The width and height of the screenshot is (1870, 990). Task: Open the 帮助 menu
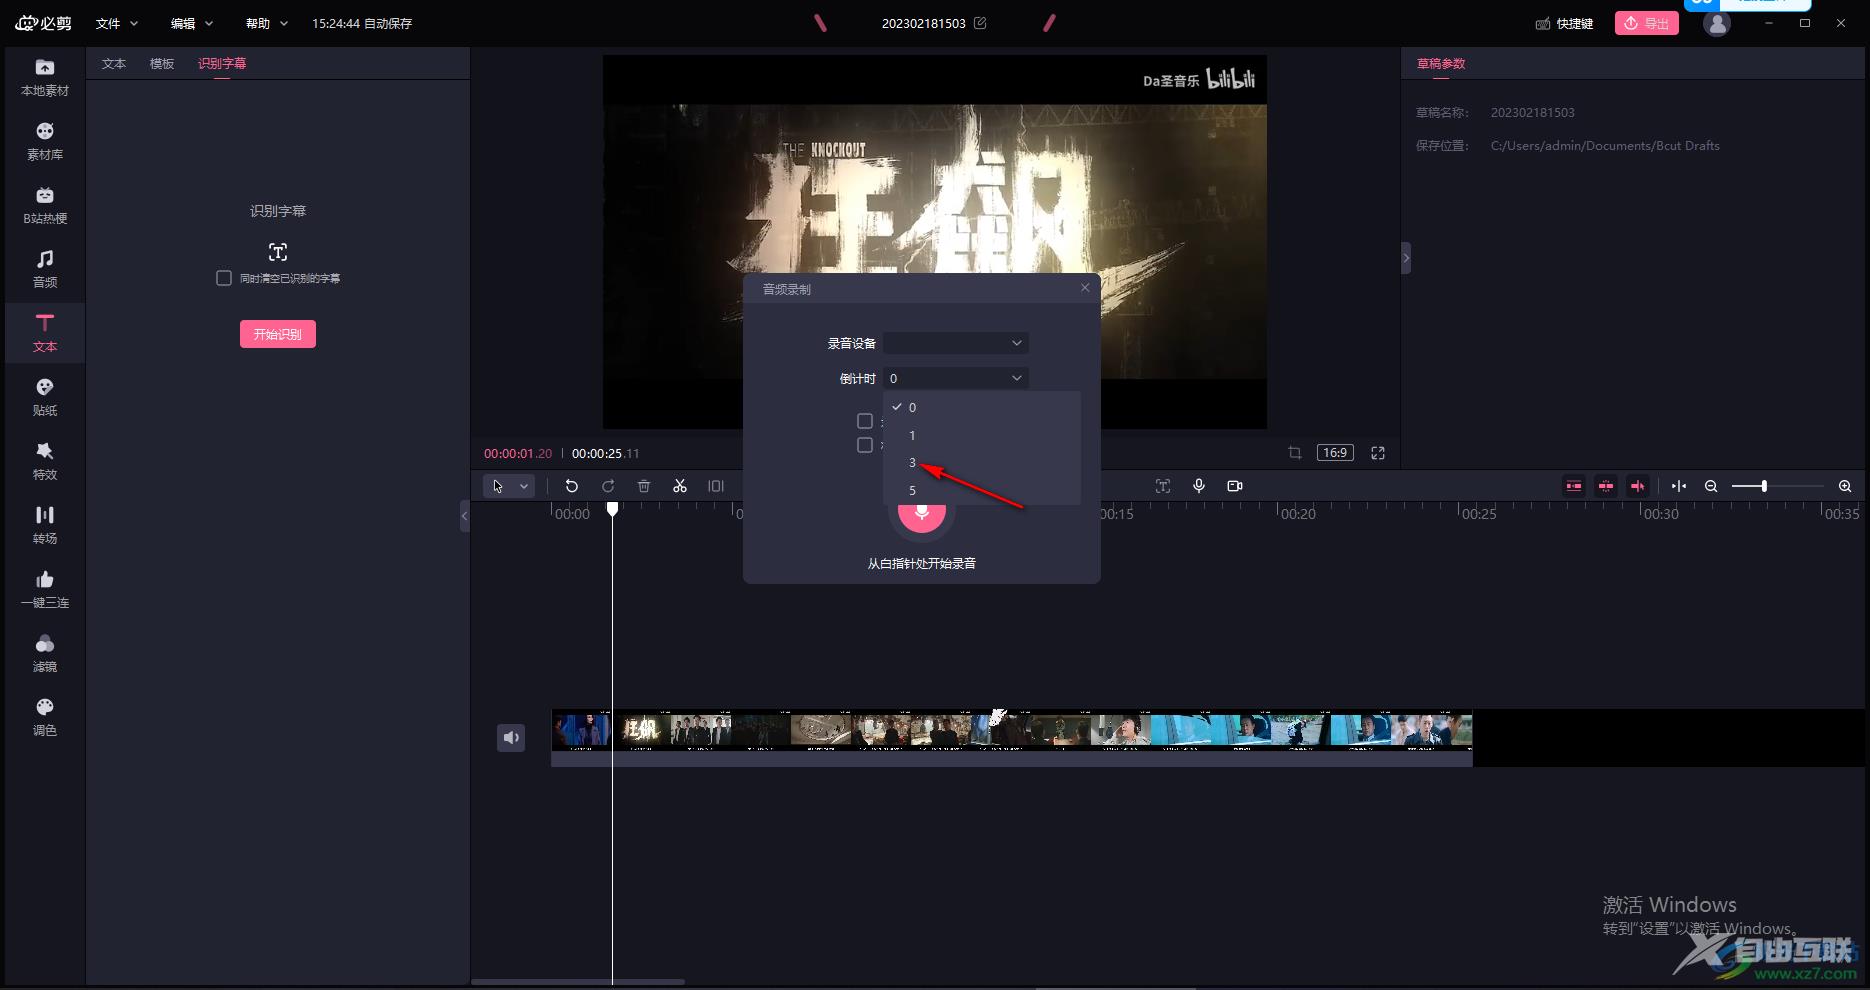267,23
